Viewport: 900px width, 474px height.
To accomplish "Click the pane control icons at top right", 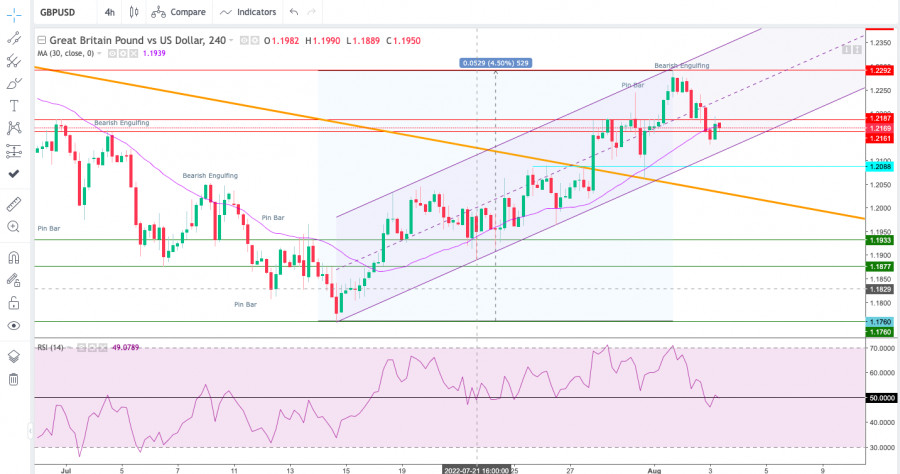I will (852, 50).
